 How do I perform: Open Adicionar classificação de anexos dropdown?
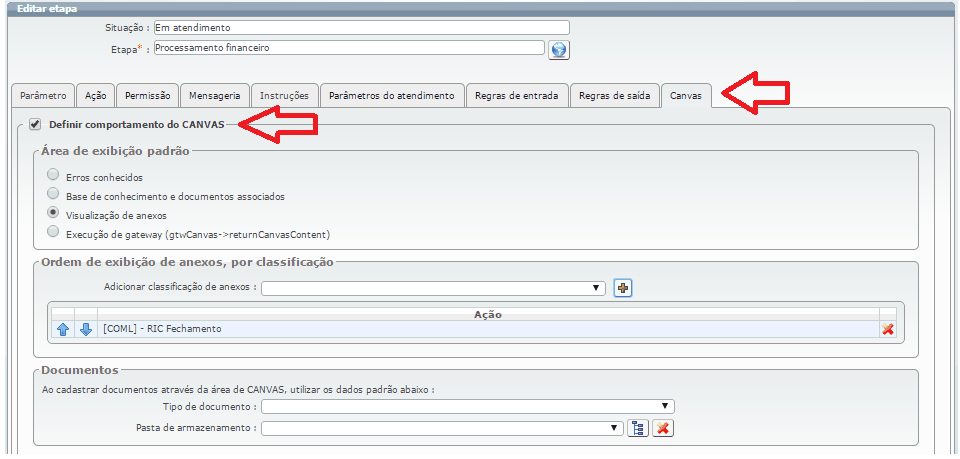[433, 288]
